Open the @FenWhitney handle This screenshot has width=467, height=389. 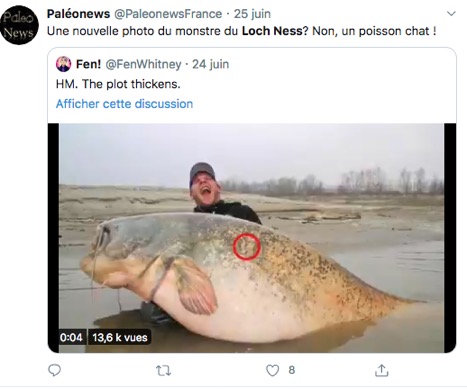pos(143,64)
